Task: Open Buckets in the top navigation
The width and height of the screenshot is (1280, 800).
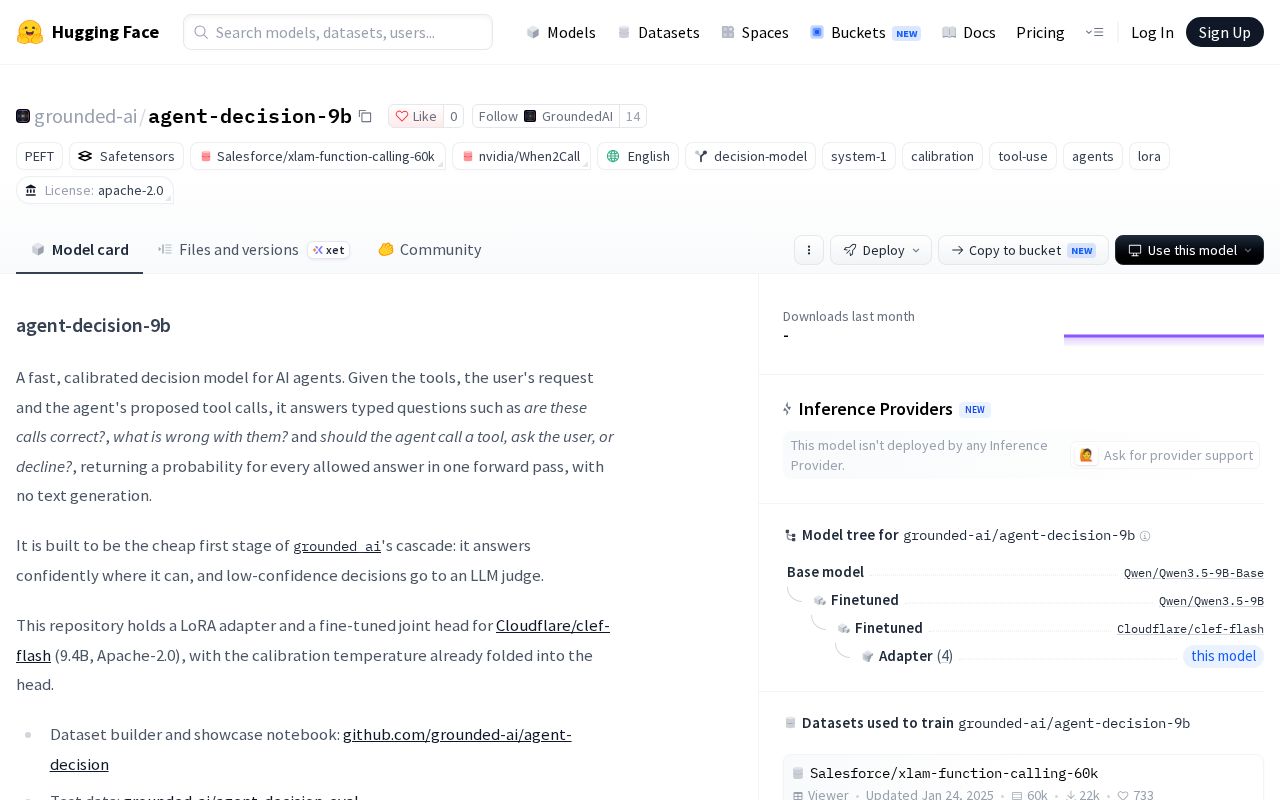Action: (x=865, y=32)
